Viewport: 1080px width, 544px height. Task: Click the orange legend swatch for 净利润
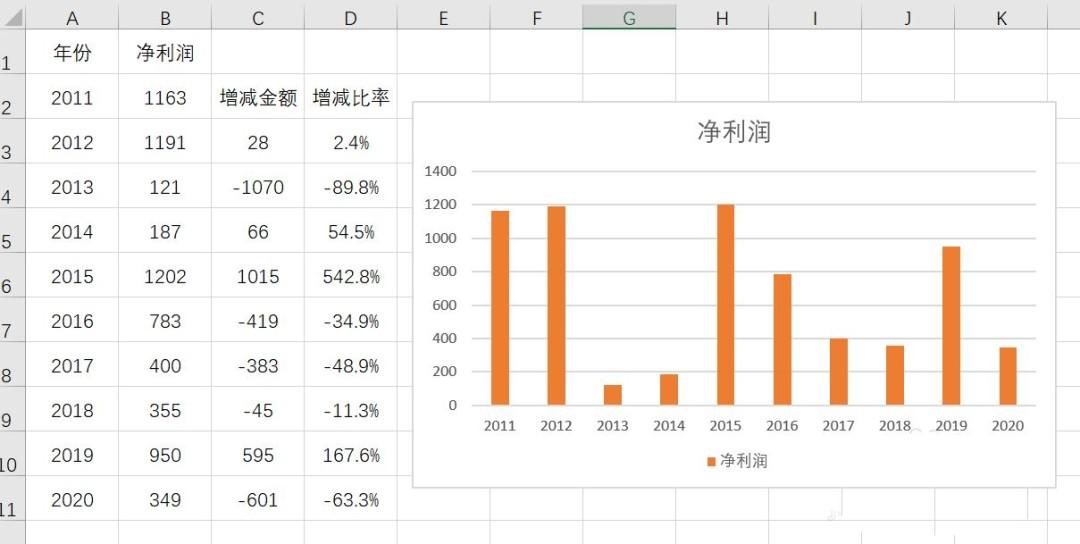(x=712, y=461)
